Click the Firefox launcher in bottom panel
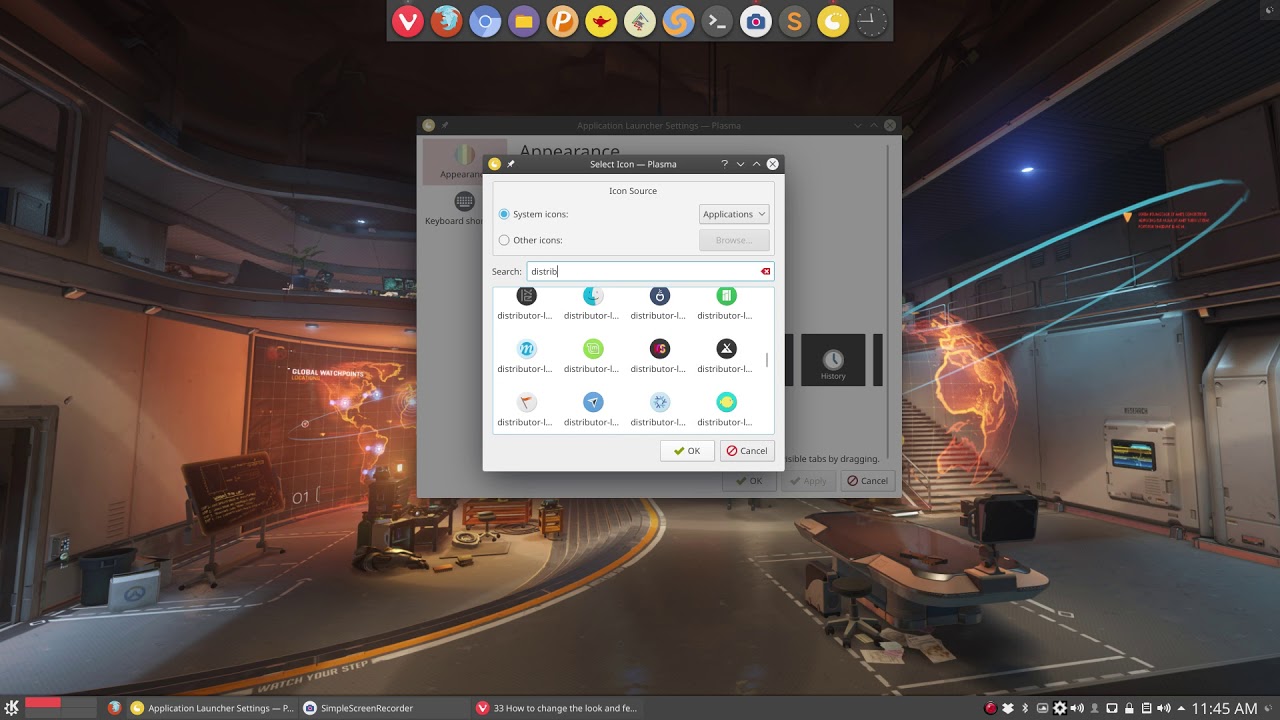Viewport: 1280px width, 720px height. pyautogui.click(x=115, y=708)
